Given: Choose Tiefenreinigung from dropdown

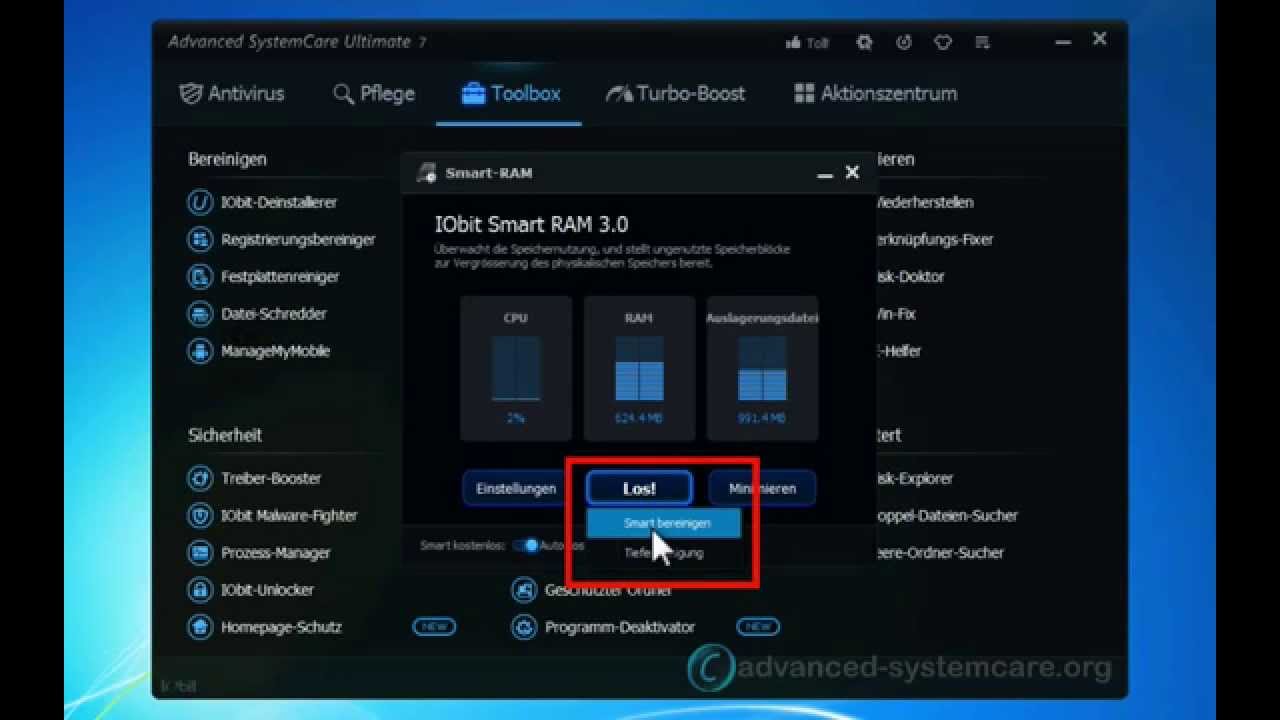Looking at the screenshot, I should click(664, 552).
